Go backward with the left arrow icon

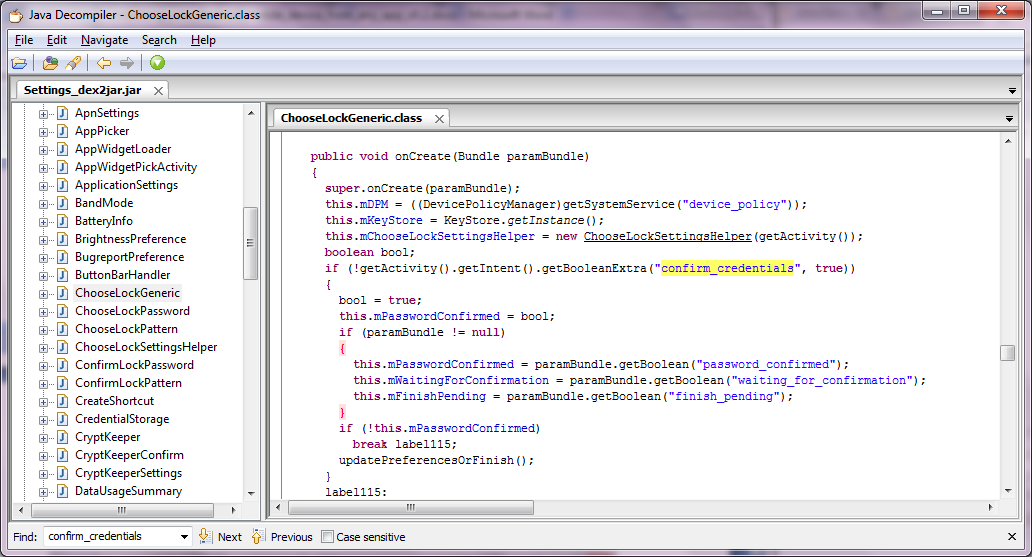104,63
